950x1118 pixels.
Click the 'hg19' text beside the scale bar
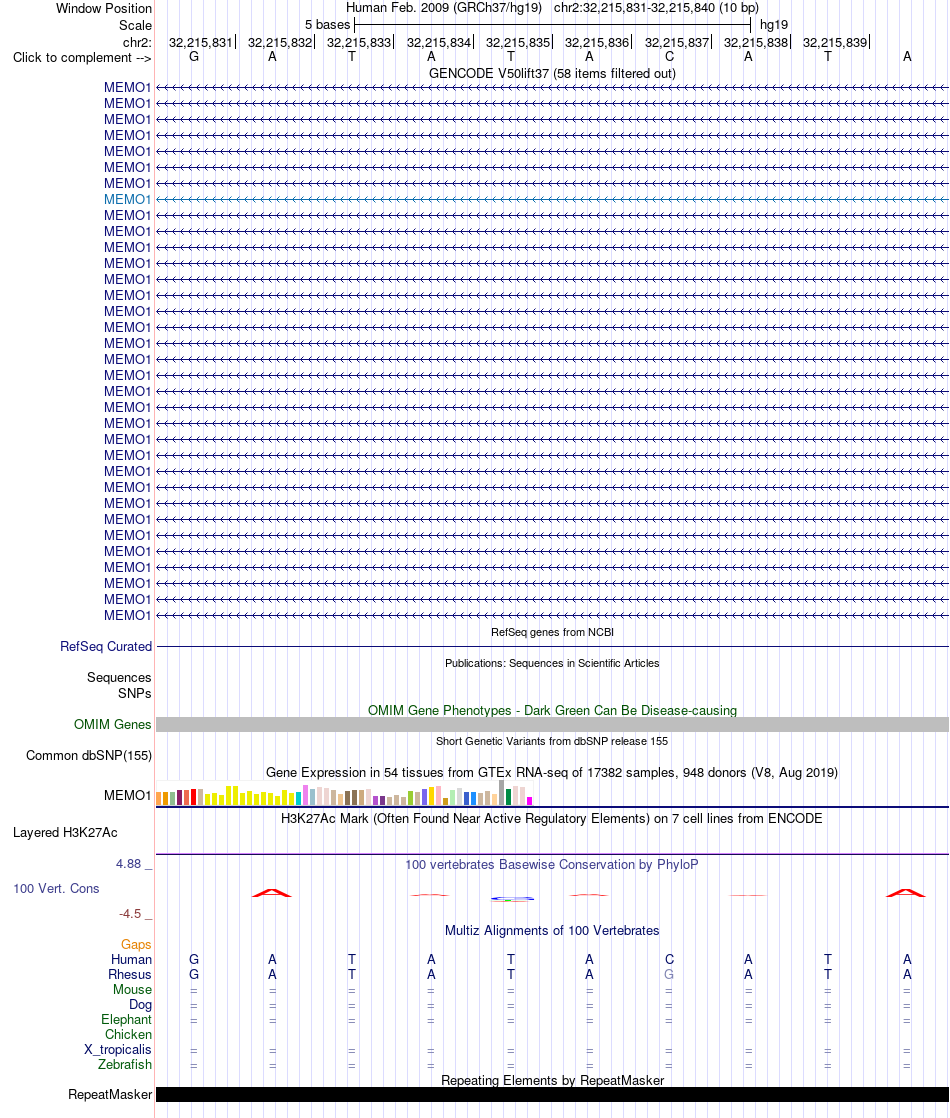774,25
